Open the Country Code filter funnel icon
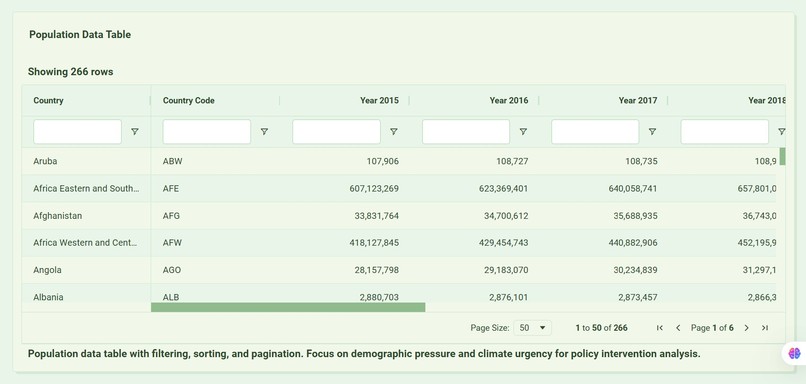Viewport: 806px width, 384px height. tap(264, 132)
